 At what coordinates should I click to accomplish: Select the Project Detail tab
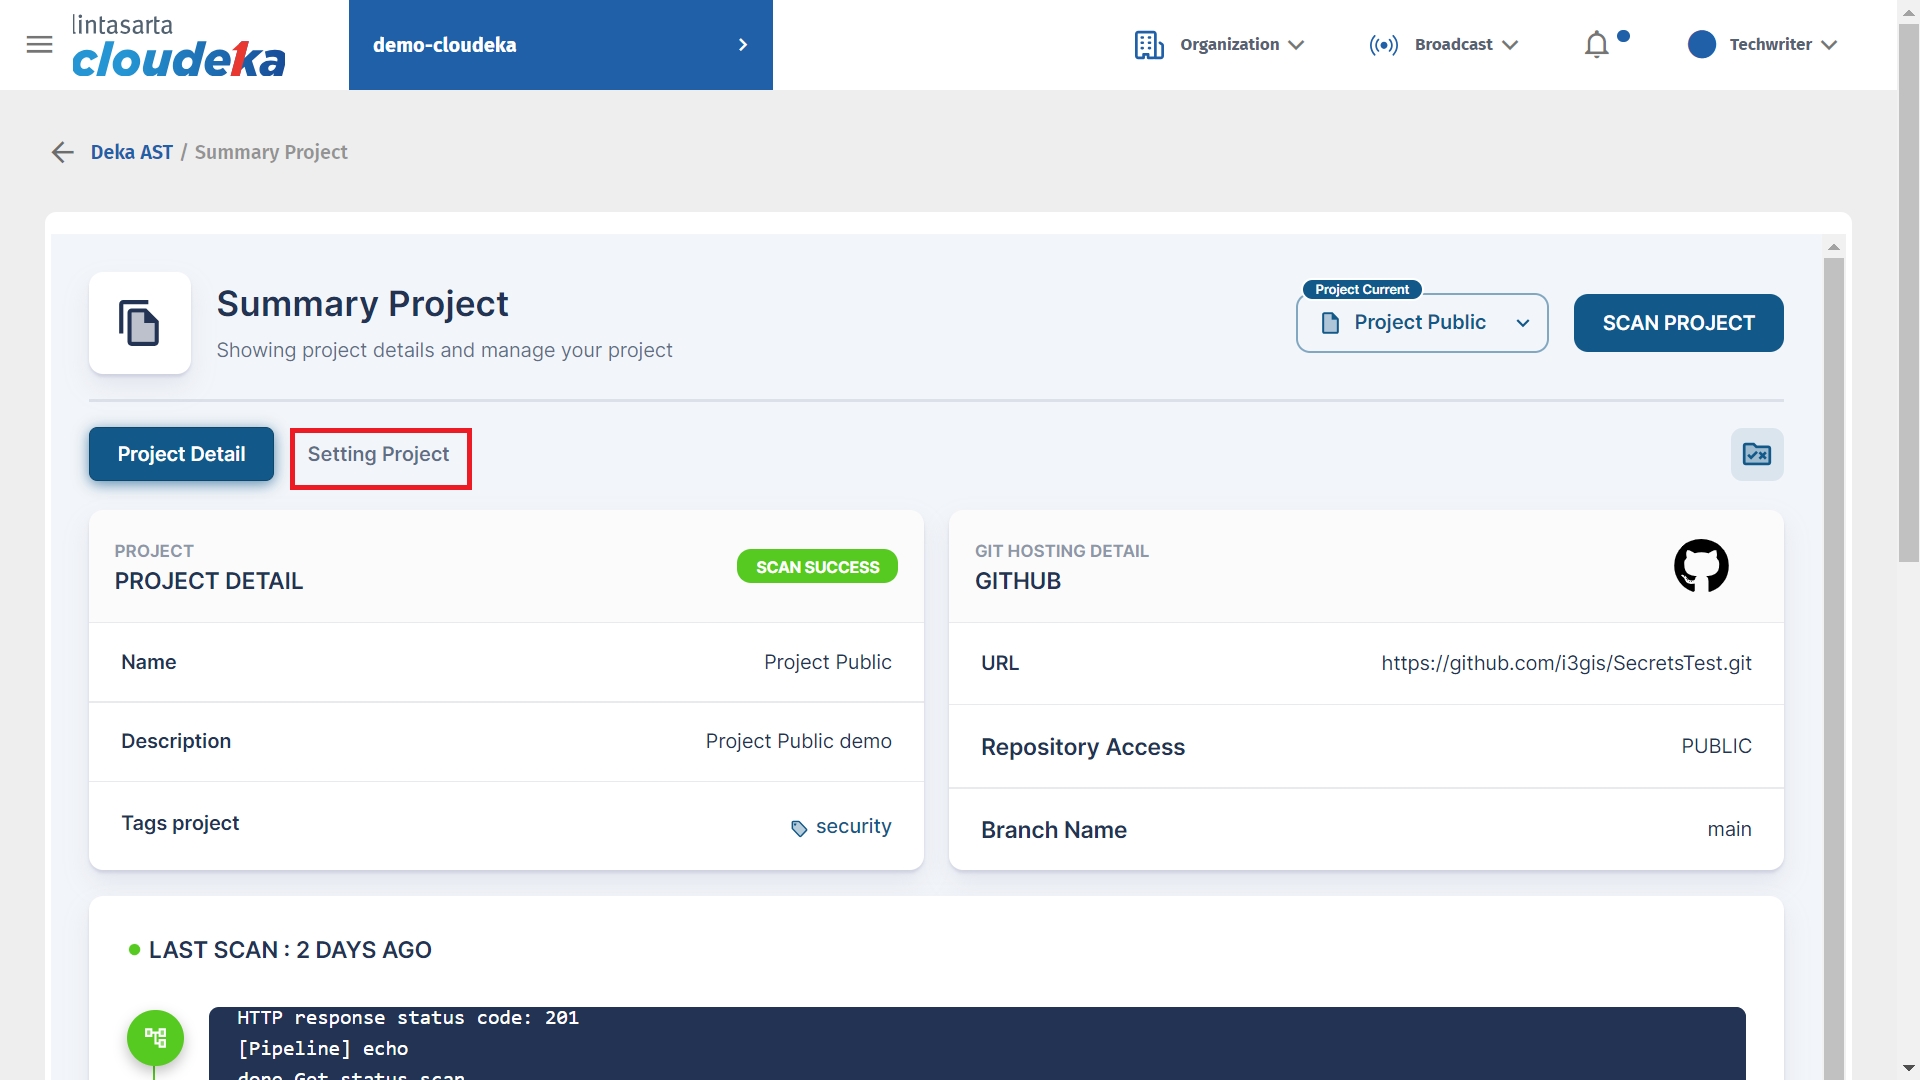pyautogui.click(x=181, y=455)
